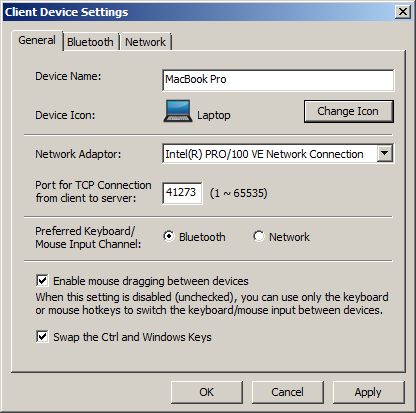Select the Network input channel radio button
The height and width of the screenshot is (413, 416).
(x=259, y=236)
